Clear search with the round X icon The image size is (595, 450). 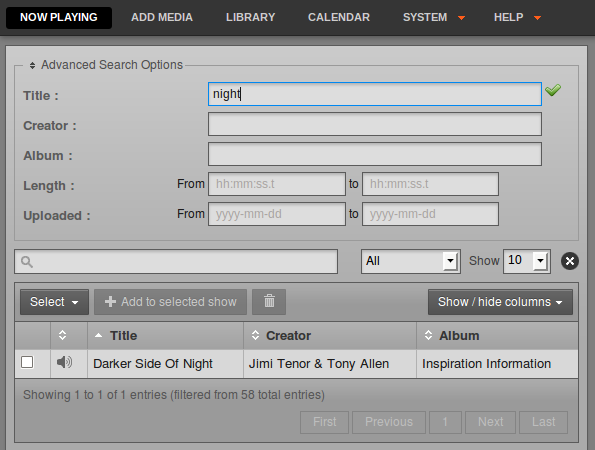point(570,261)
